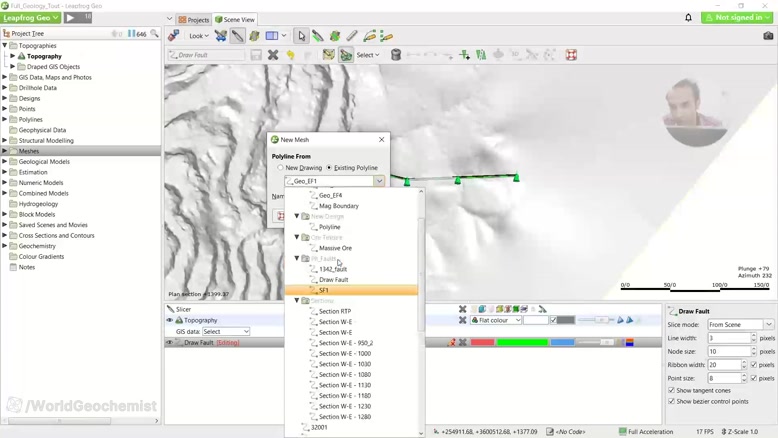Image resolution: width=778 pixels, height=438 pixels.
Task: Click the camera screenshot icon
Action: 768,36
